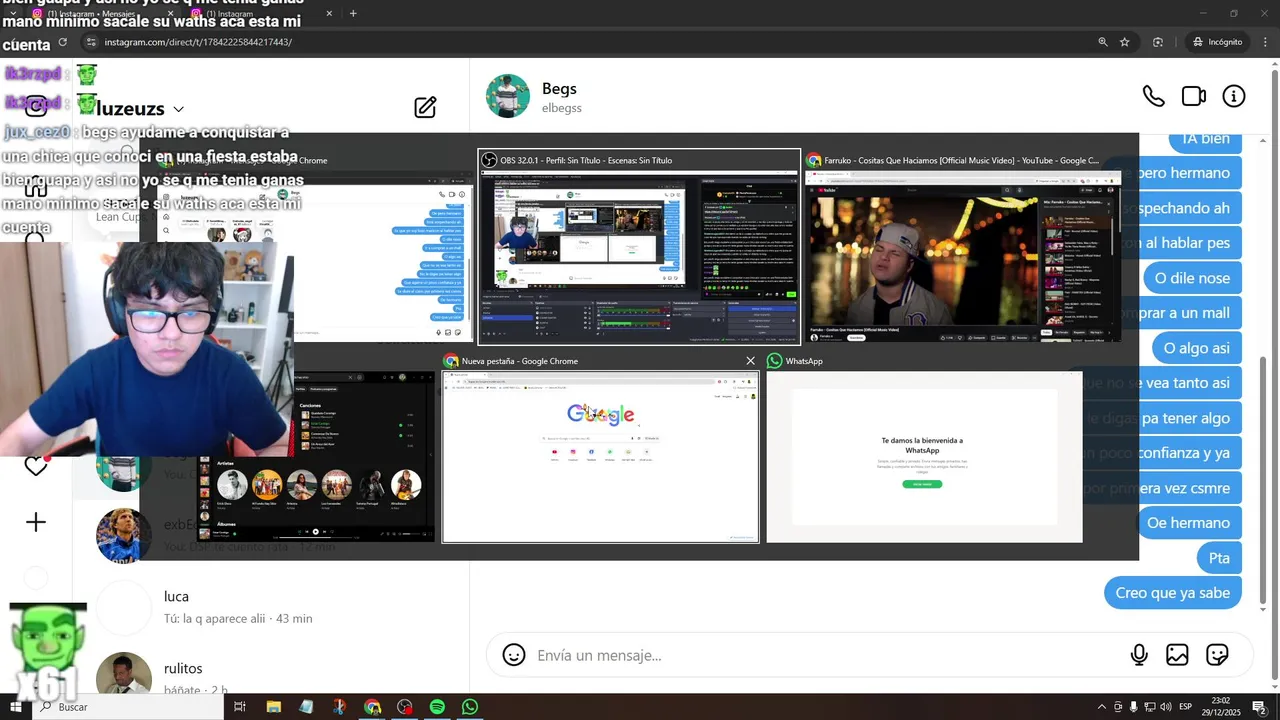Open Task View from taskbar
This screenshot has width=1280, height=720.
click(240, 707)
